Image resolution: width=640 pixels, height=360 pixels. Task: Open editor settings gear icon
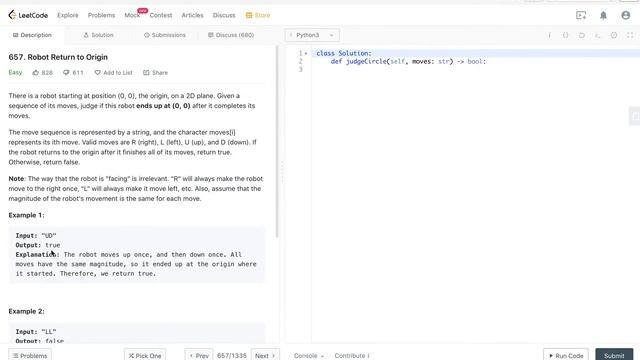click(x=614, y=36)
